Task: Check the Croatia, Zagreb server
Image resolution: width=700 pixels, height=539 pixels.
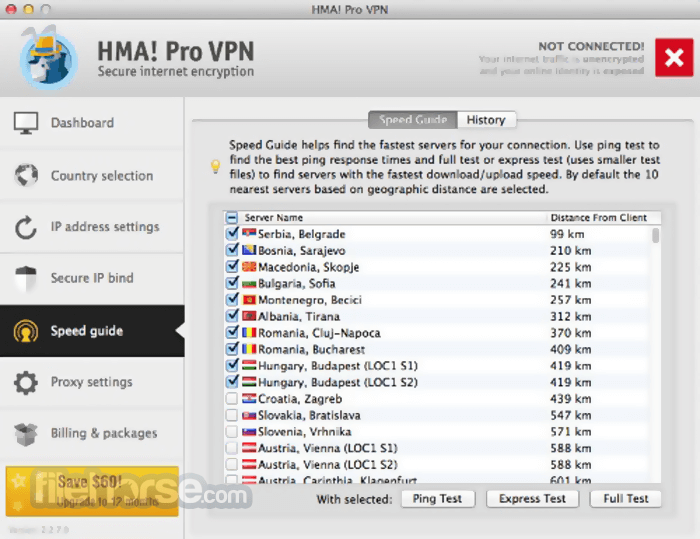Action: pos(232,398)
